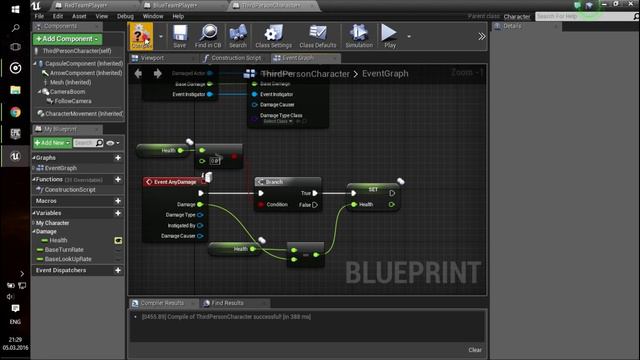
Task: Open Windows Start menu
Action: tap(16, 9)
